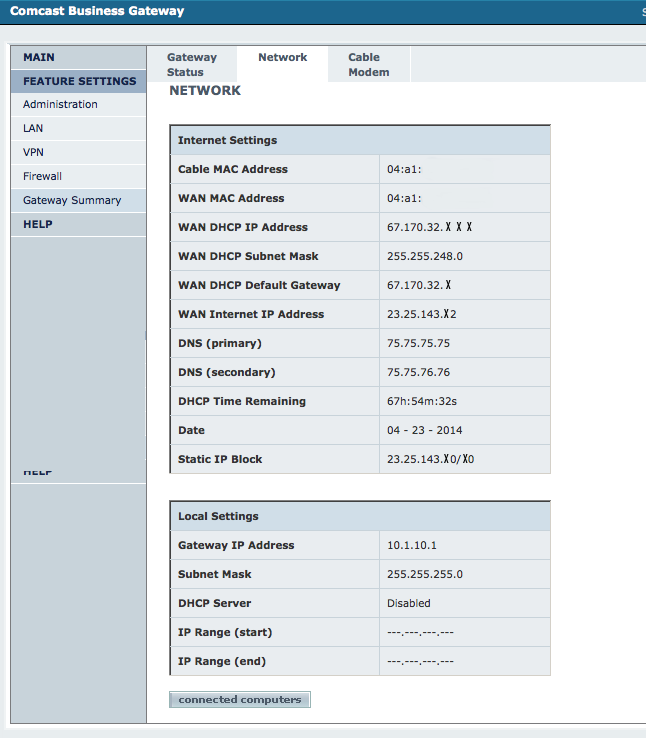Click secondary DNS value 75.75.76.76
The image size is (646, 738).
click(x=418, y=372)
